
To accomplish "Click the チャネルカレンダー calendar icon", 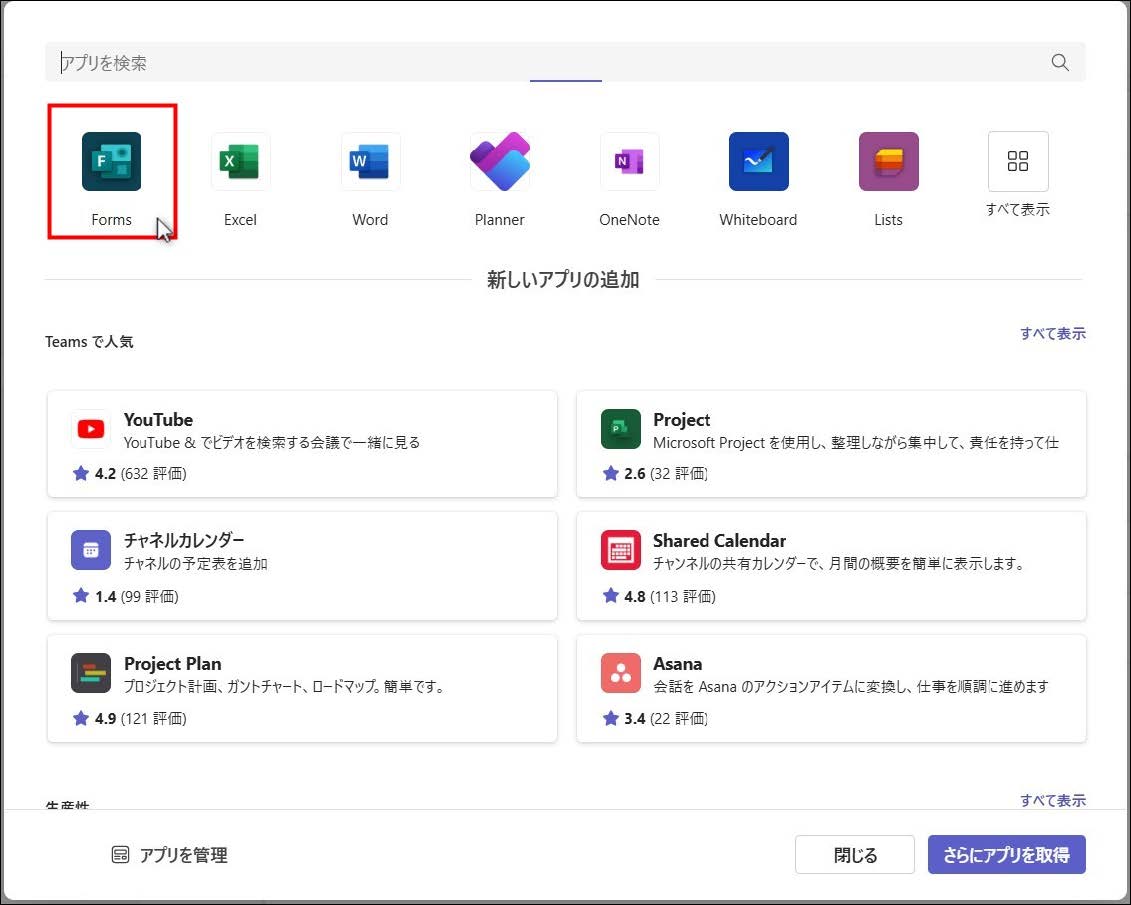I will pos(91,550).
